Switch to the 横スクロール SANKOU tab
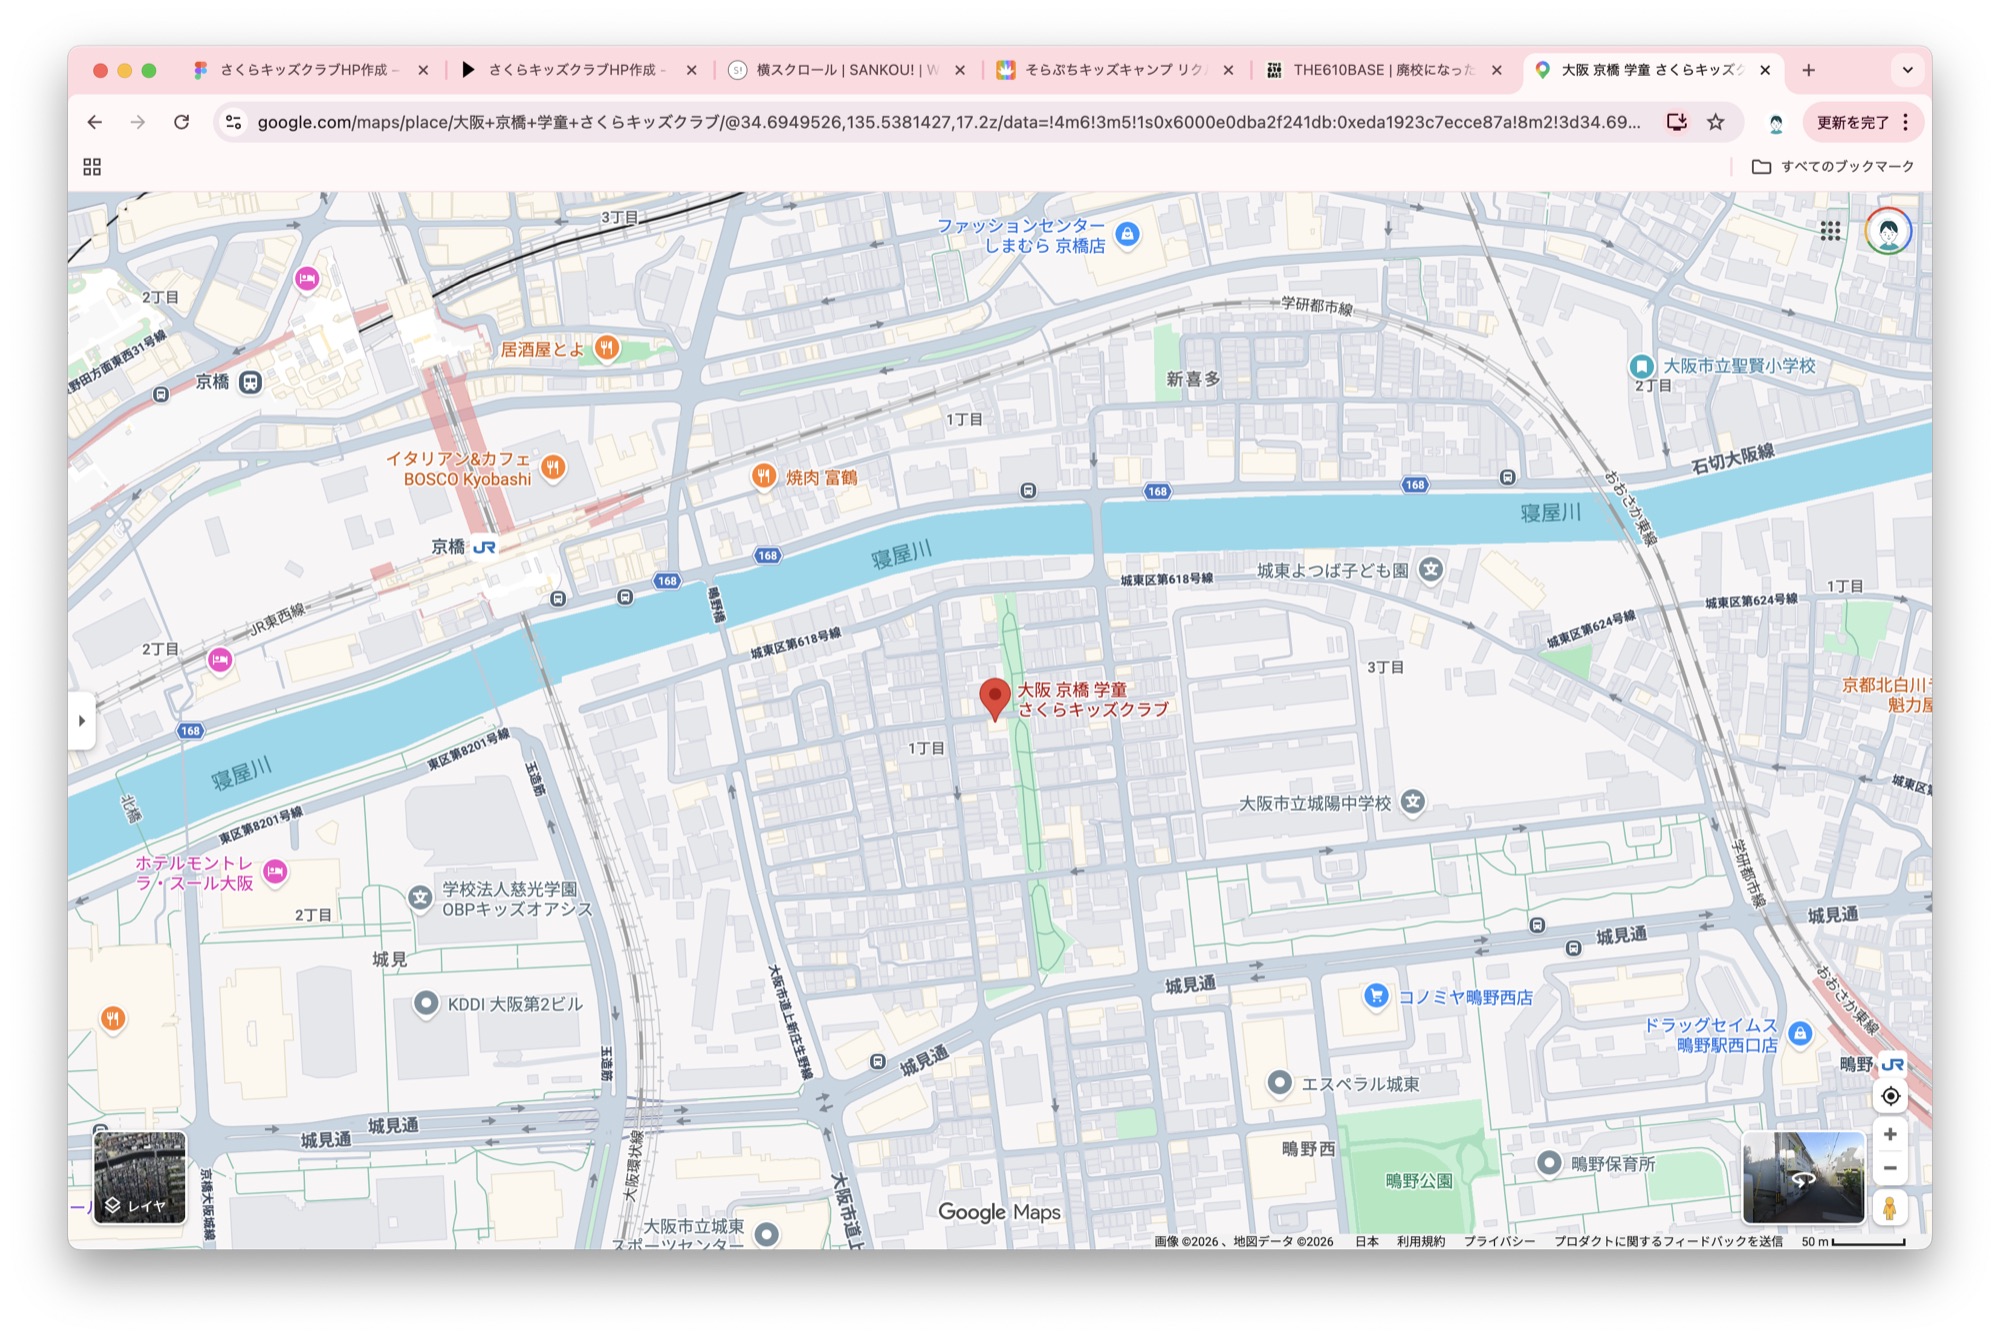2000x1339 pixels. pyautogui.click(x=848, y=70)
